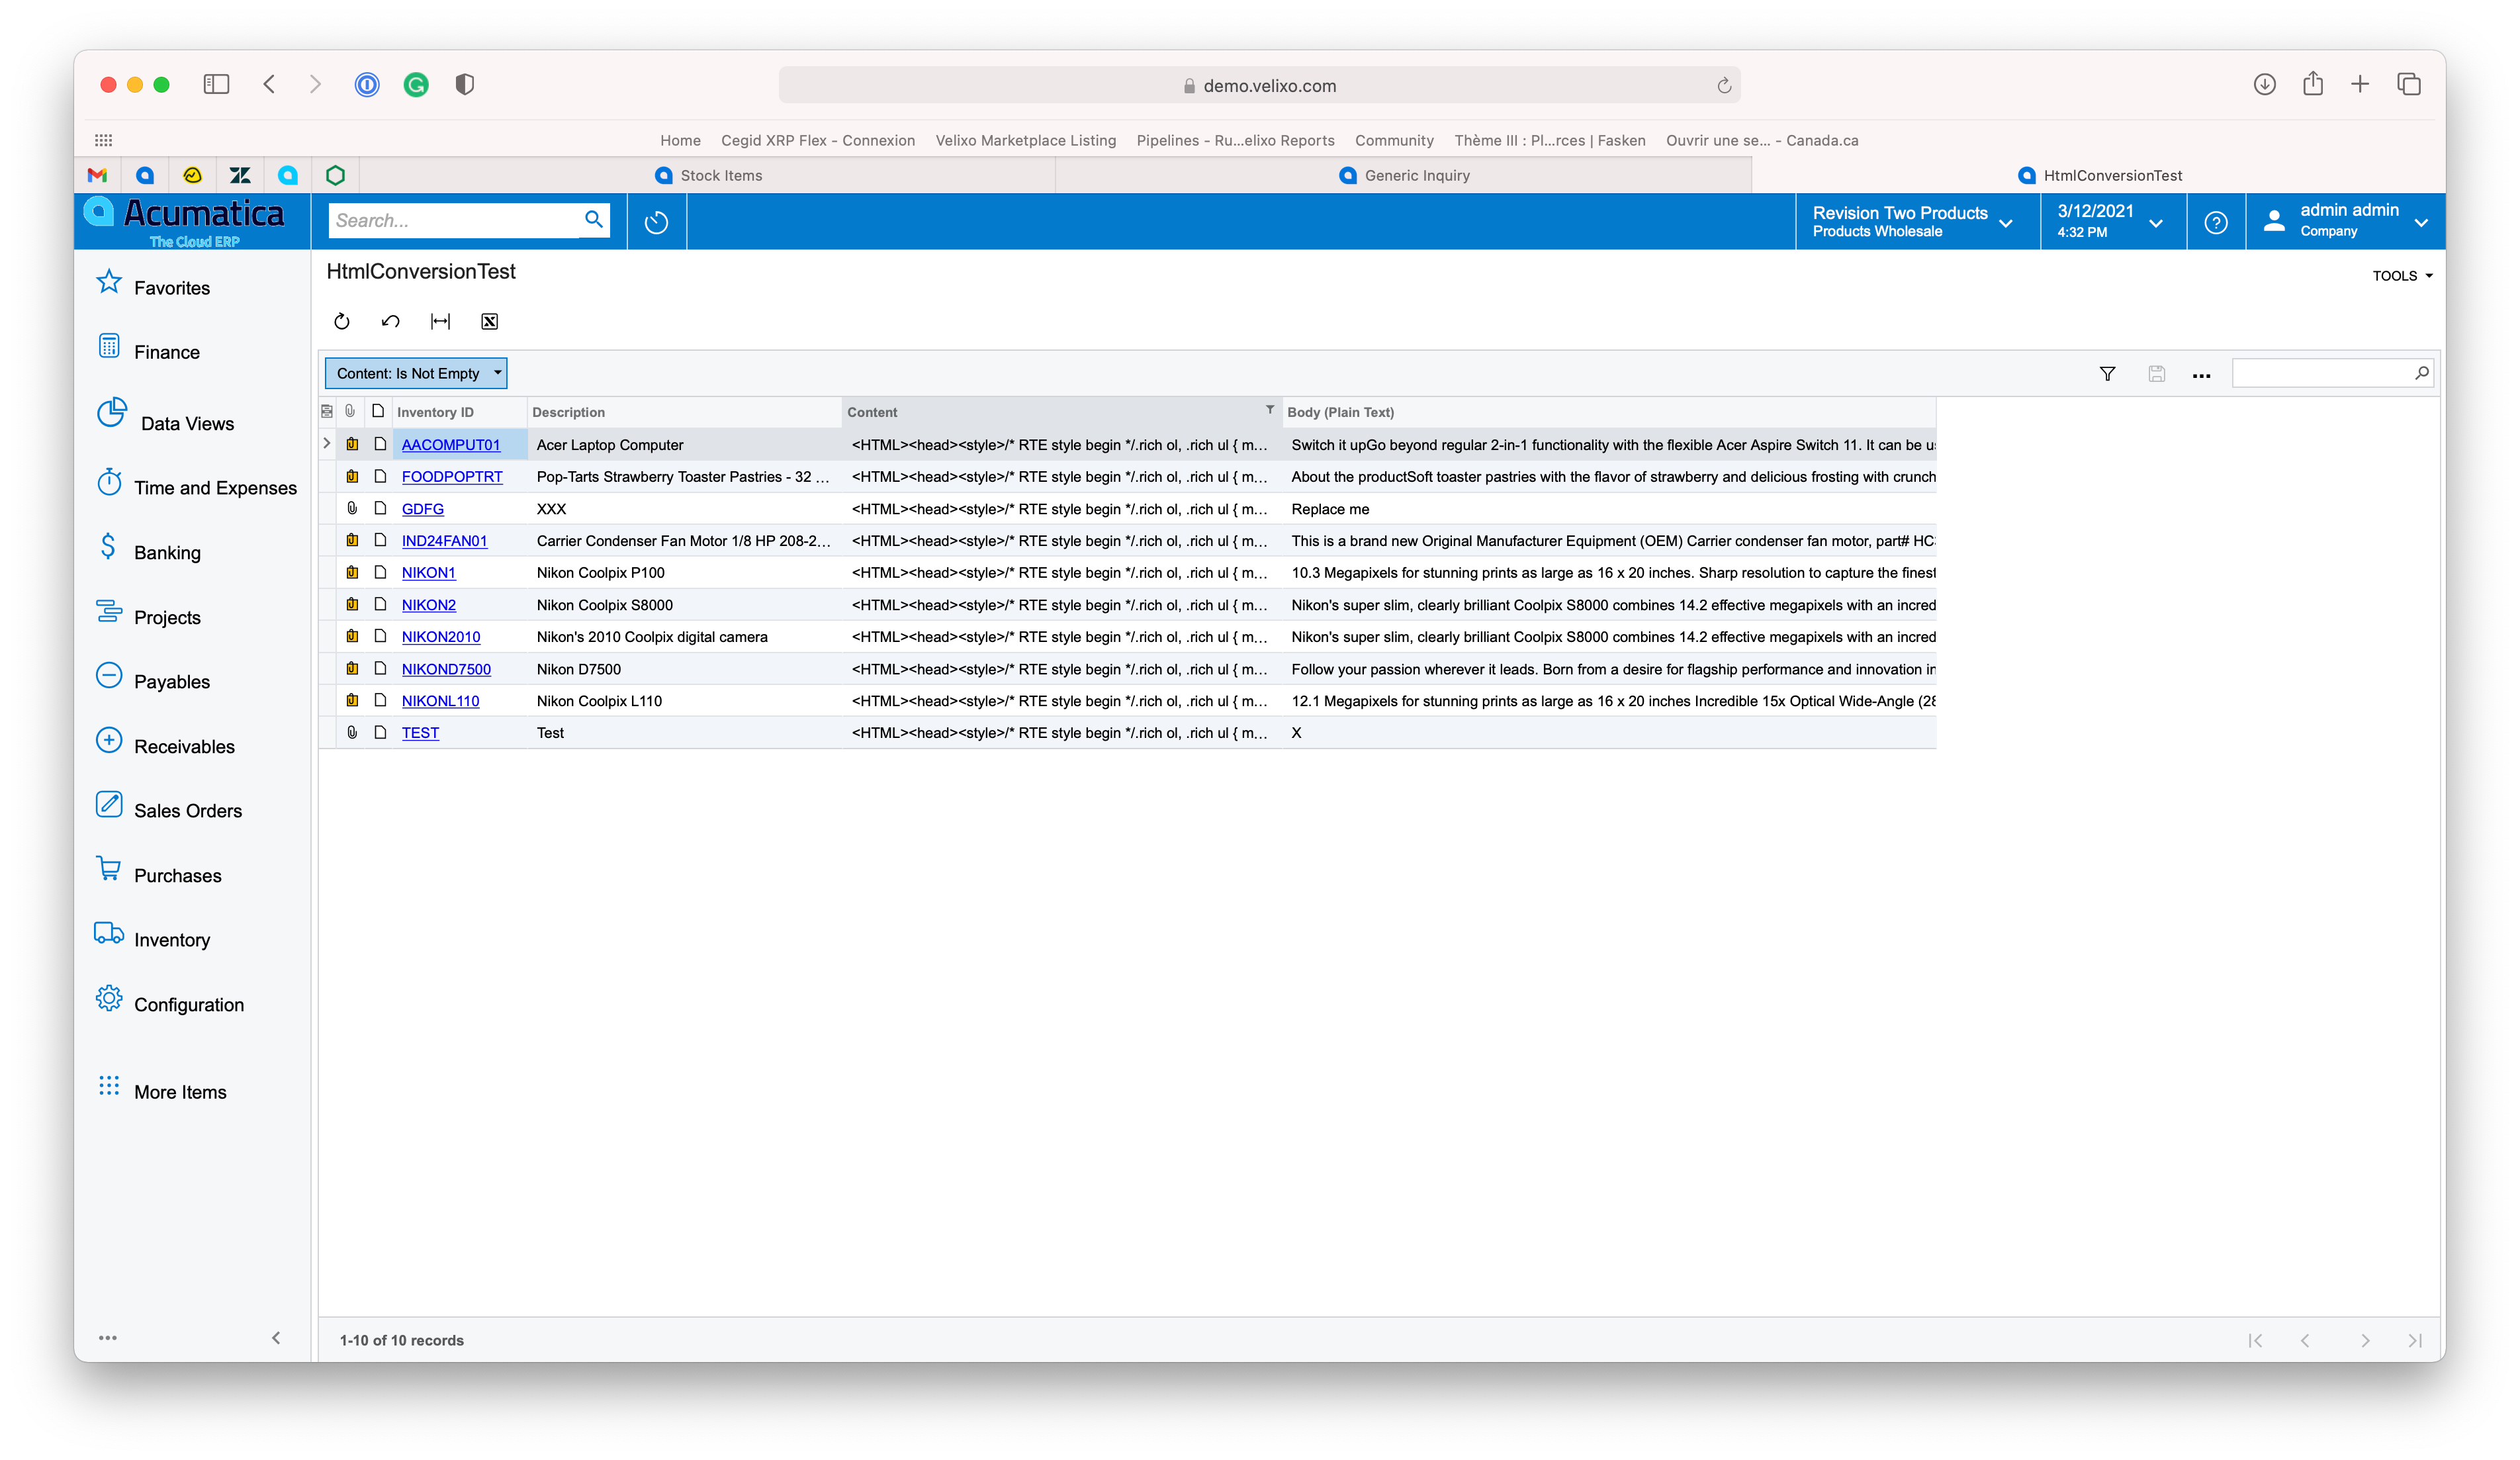
Task: Click the global Search input field
Action: pyautogui.click(x=455, y=220)
